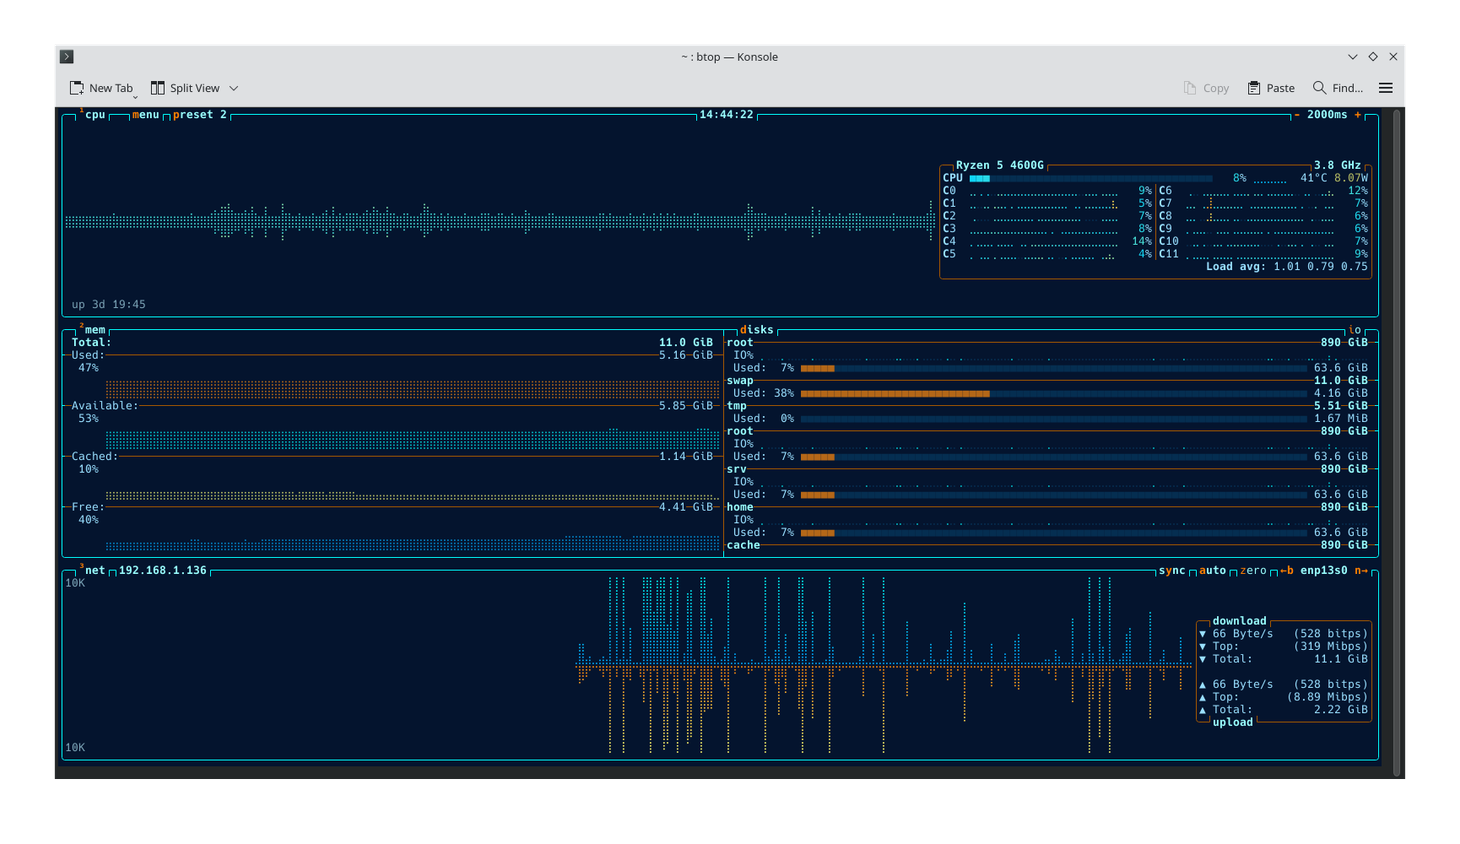Viewport: 1460px width, 844px height.
Task: Open the Find... search tool
Action: point(1338,88)
